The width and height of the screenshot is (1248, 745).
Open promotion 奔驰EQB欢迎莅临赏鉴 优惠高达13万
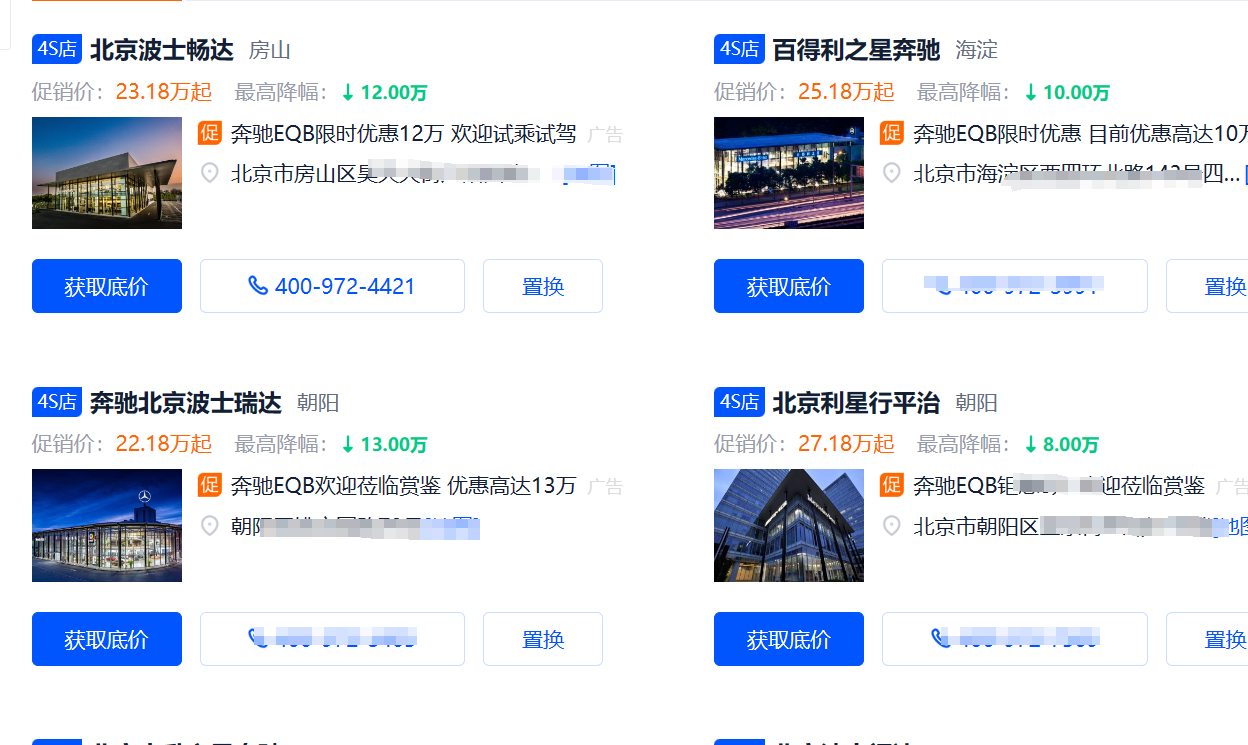(404, 486)
